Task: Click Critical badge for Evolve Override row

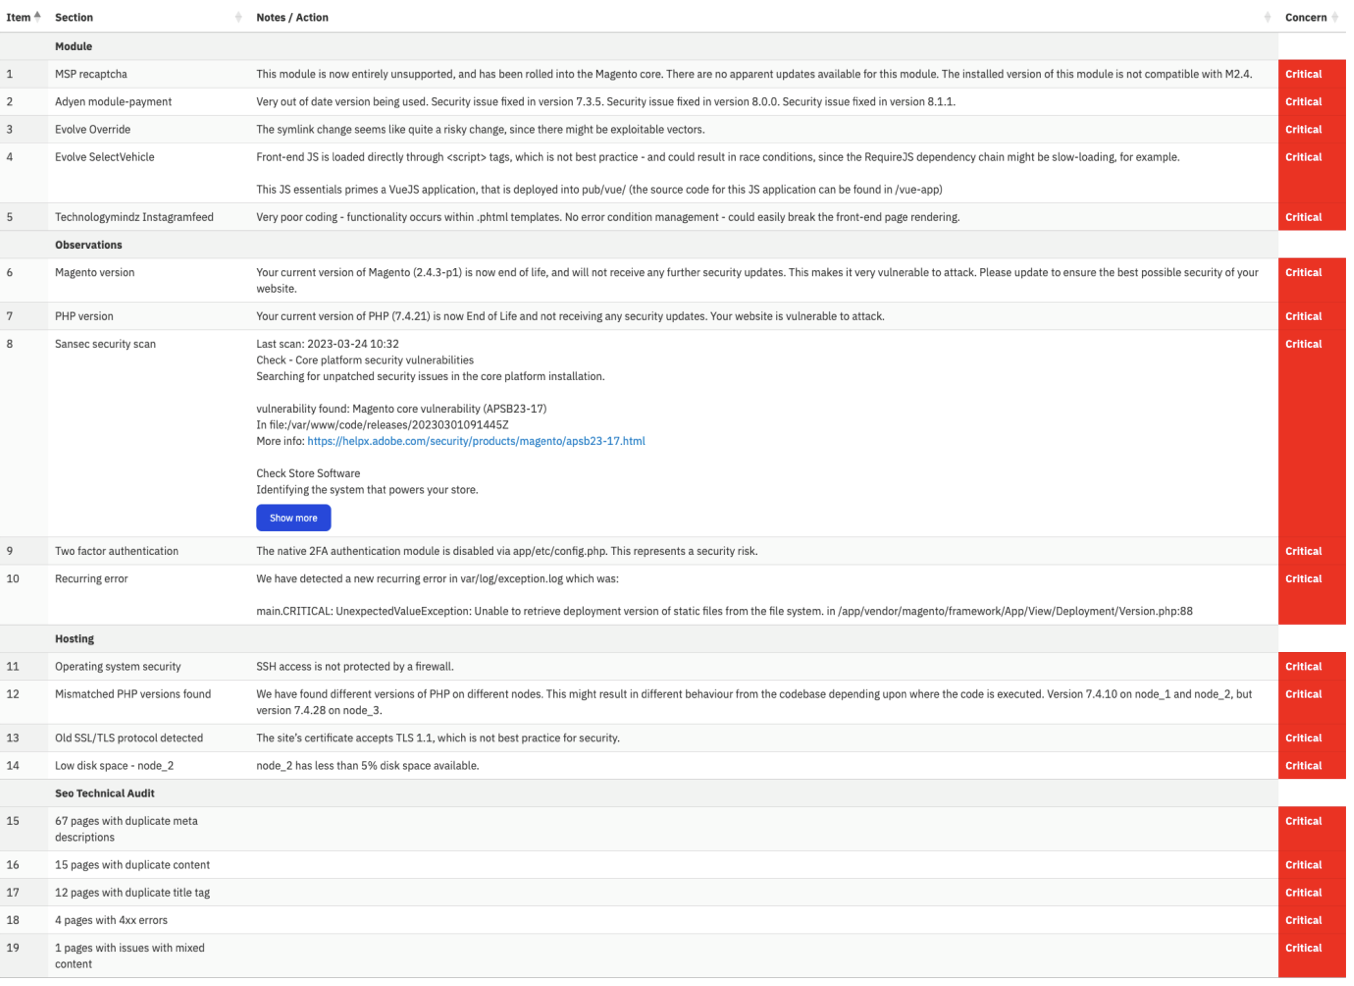Action: click(1311, 130)
